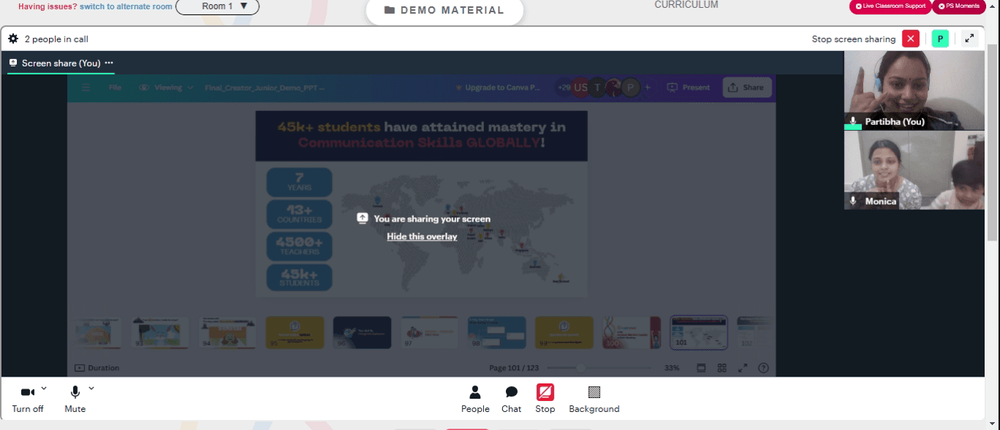
Task: Open camera options chevron
Action: click(x=44, y=388)
